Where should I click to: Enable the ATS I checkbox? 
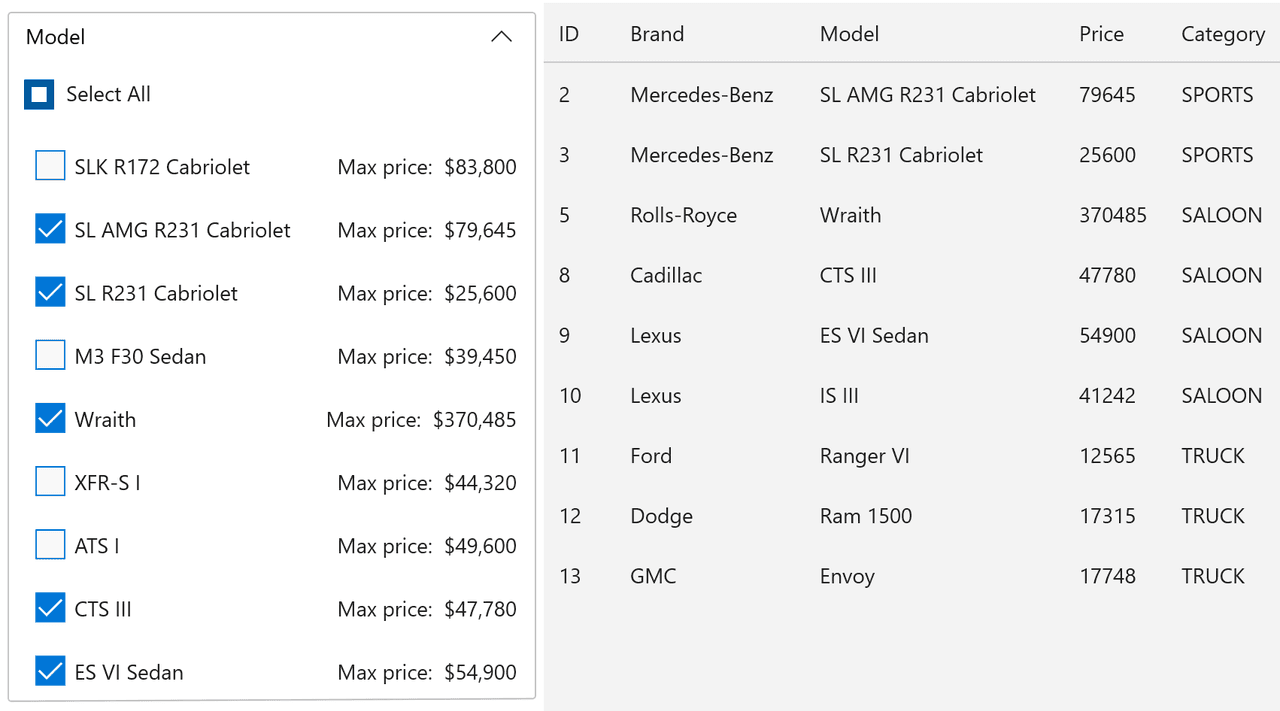[x=50, y=546]
